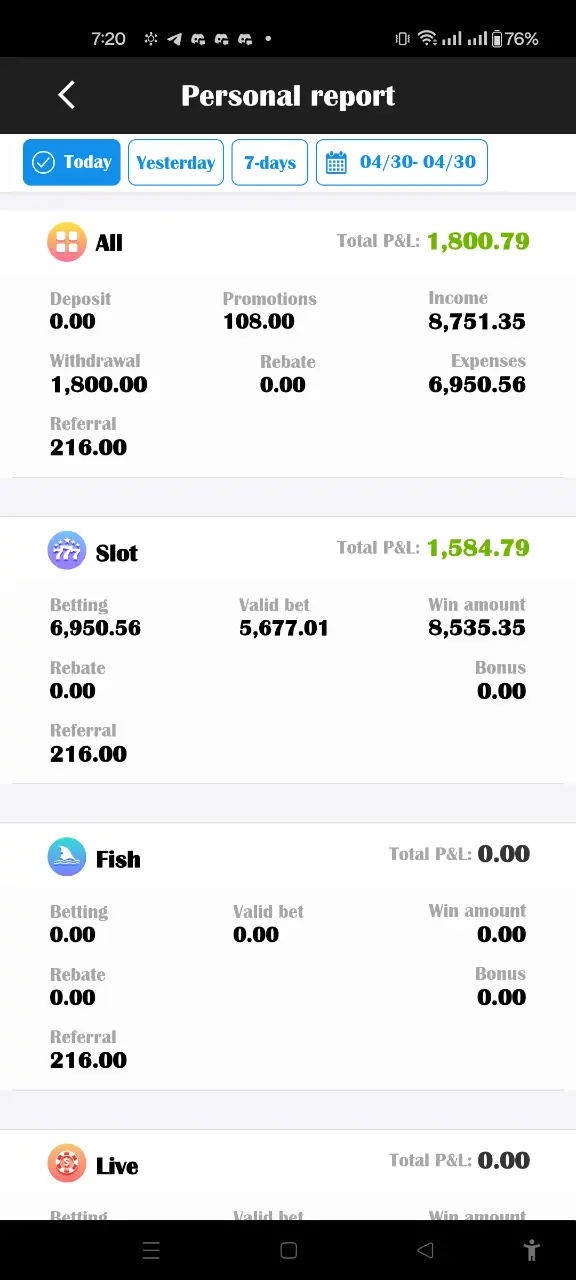Tap the Personal report title
576x1280 pixels.
pos(288,96)
